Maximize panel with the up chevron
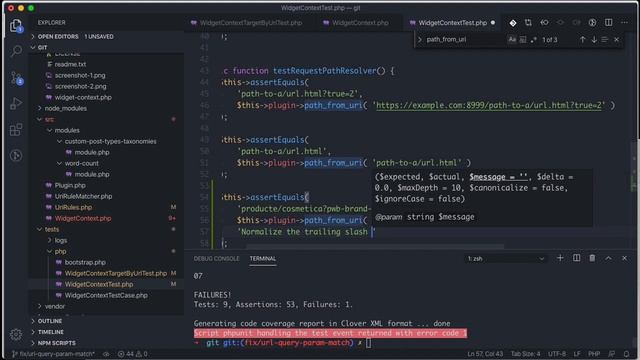This screenshot has height=360, width=640. pyautogui.click(x=608, y=258)
